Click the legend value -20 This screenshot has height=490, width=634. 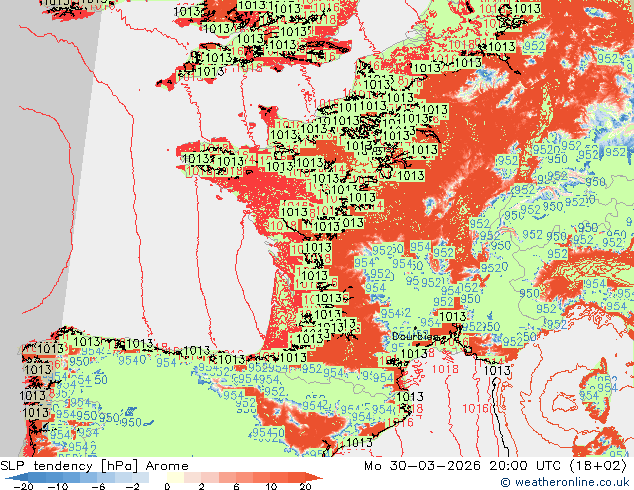point(23,486)
